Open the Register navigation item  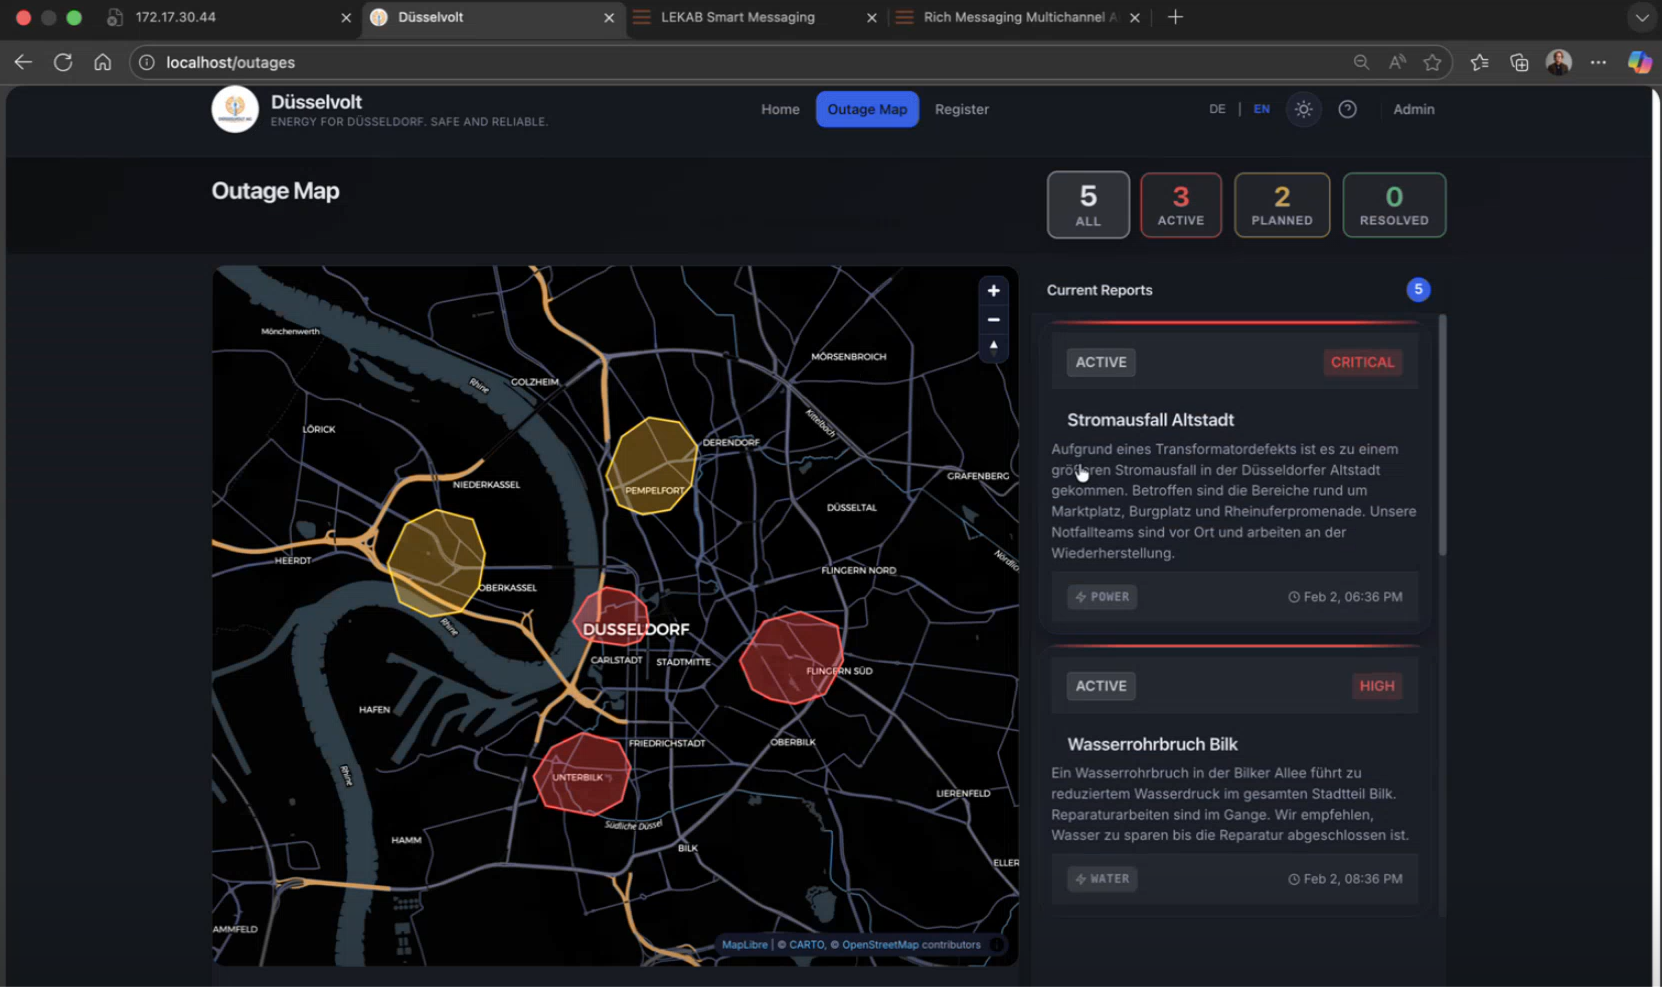[961, 109]
